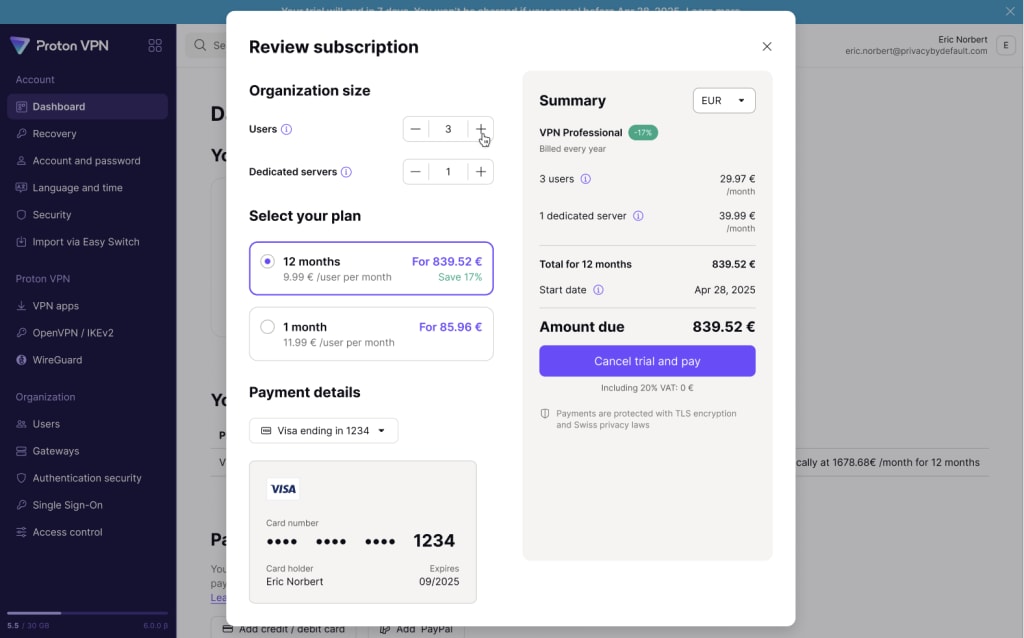Click the Language and time icon

[x=21, y=187]
